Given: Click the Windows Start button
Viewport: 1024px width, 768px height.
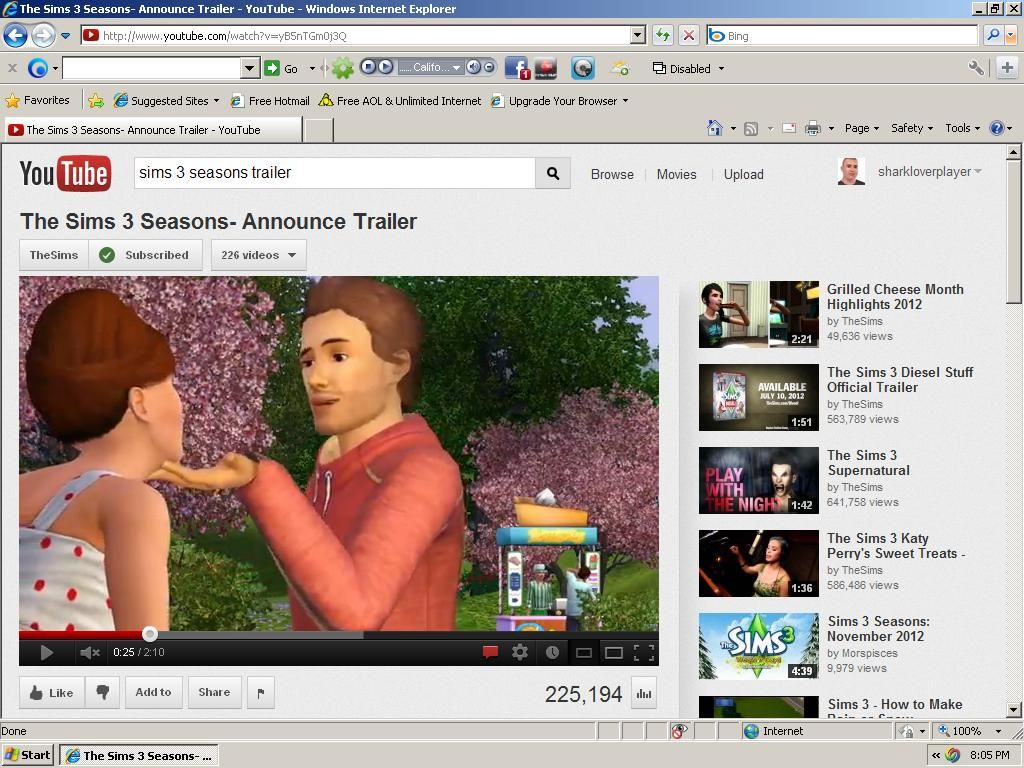Looking at the screenshot, I should click(x=27, y=755).
